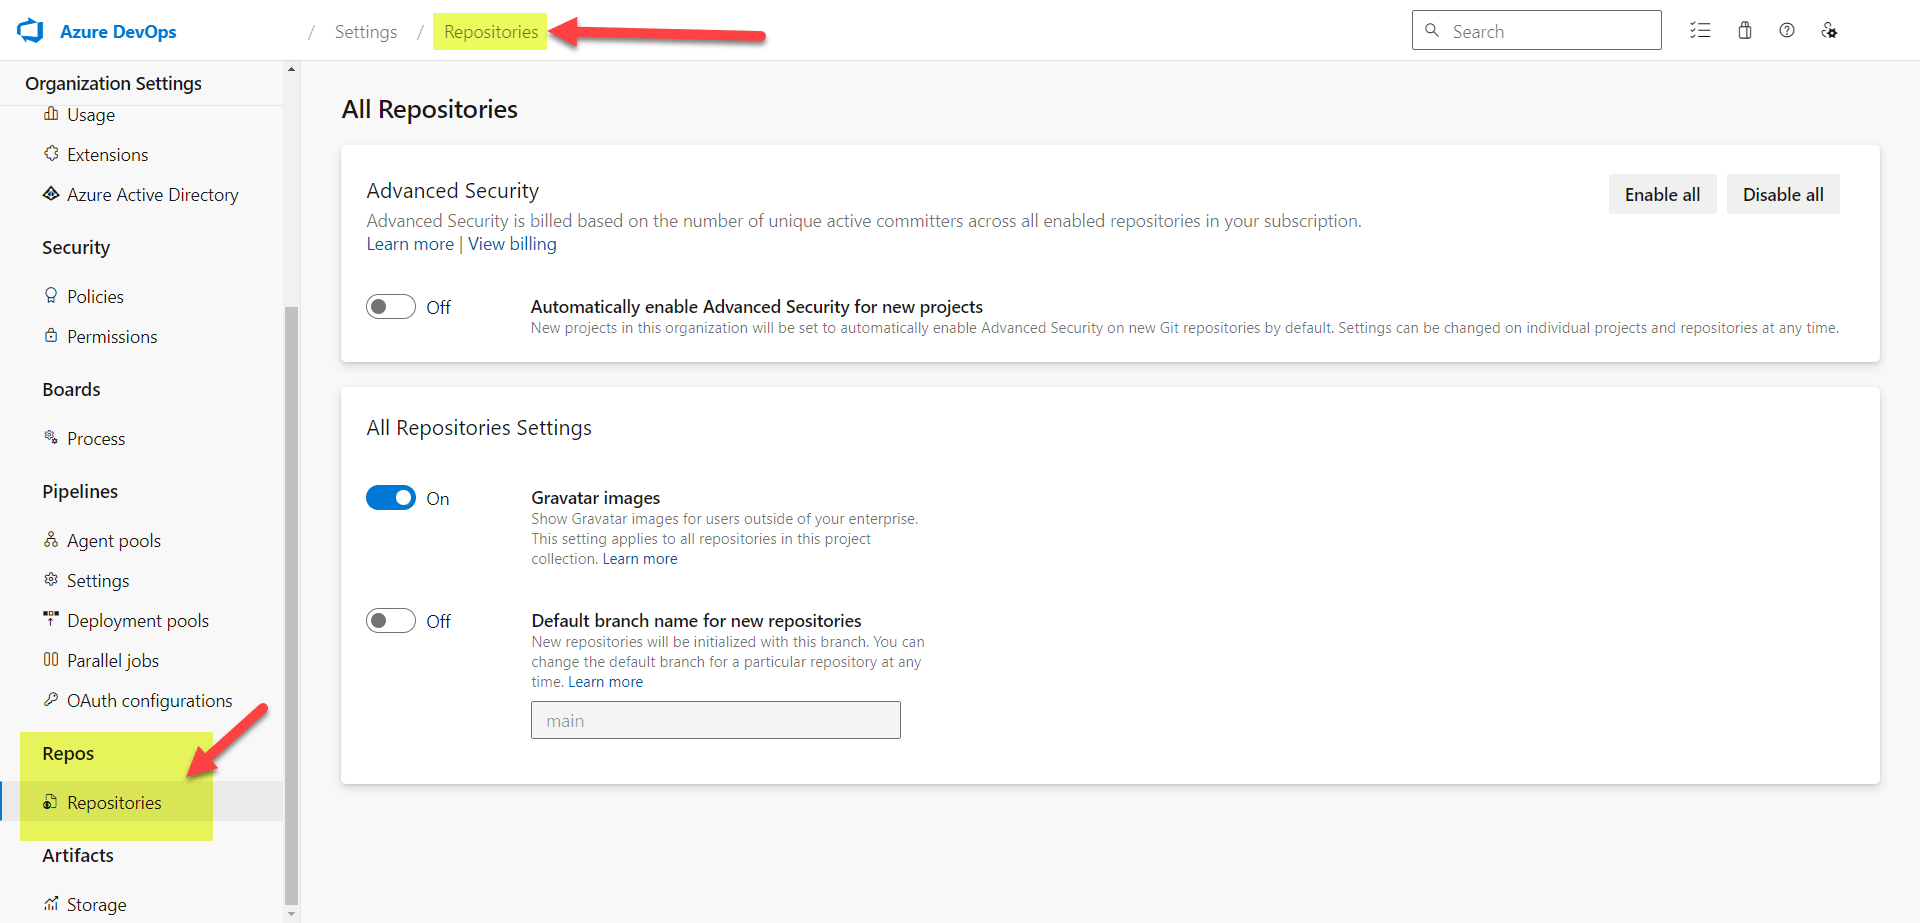Click the Pipelines section header in sidebar
Screen dimensions: 1920x923
pyautogui.click(x=80, y=491)
